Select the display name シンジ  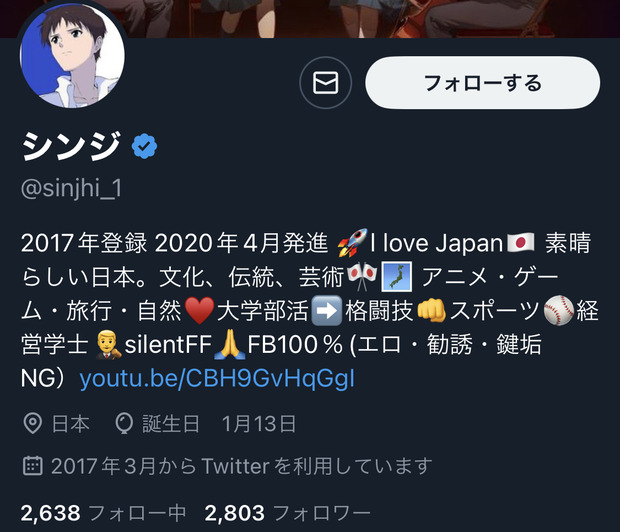tap(71, 146)
